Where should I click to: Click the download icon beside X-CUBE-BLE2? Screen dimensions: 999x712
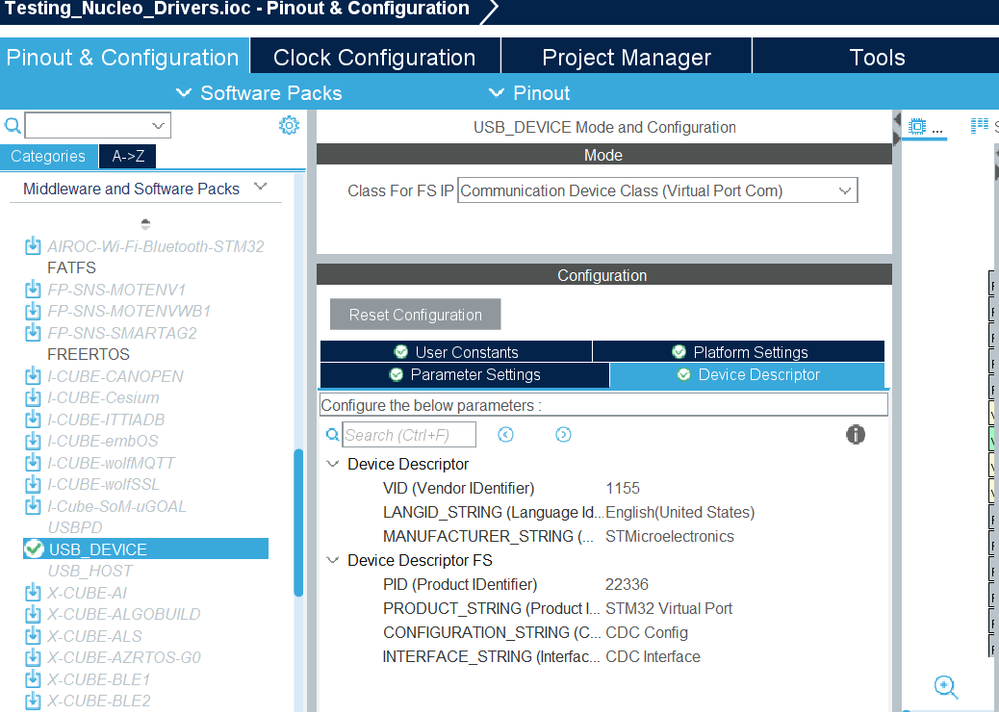point(32,701)
